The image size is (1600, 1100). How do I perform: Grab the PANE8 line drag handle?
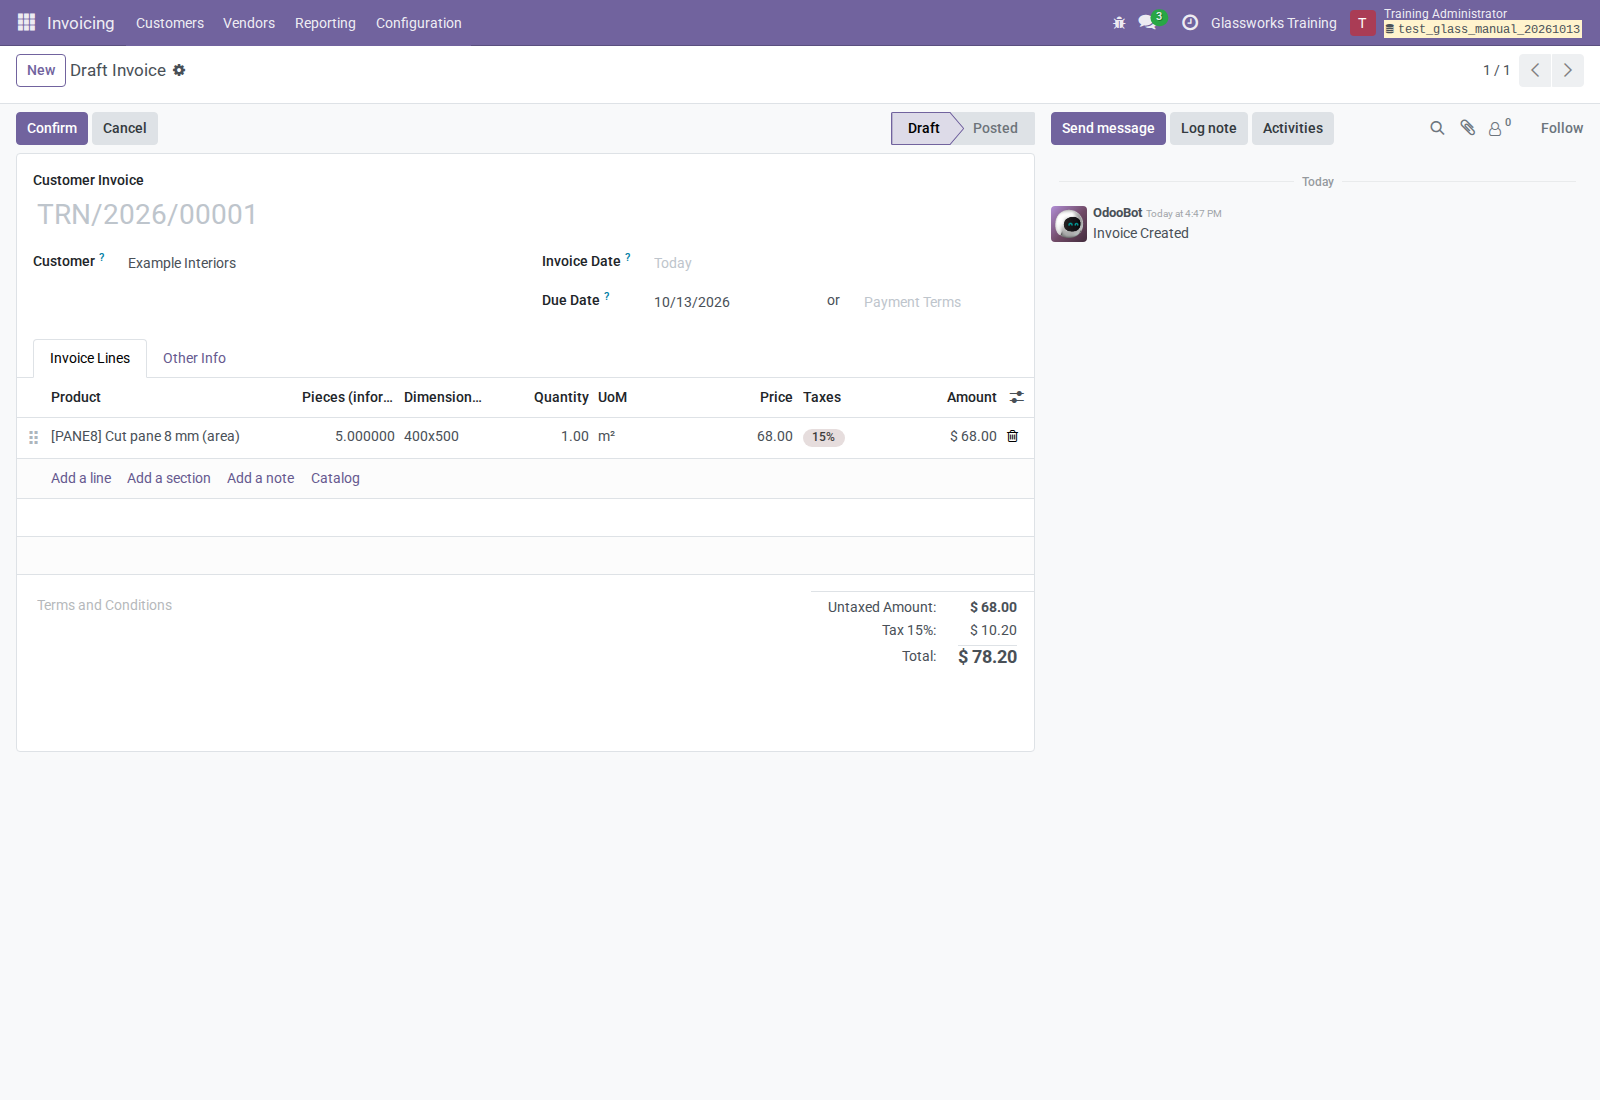point(33,437)
